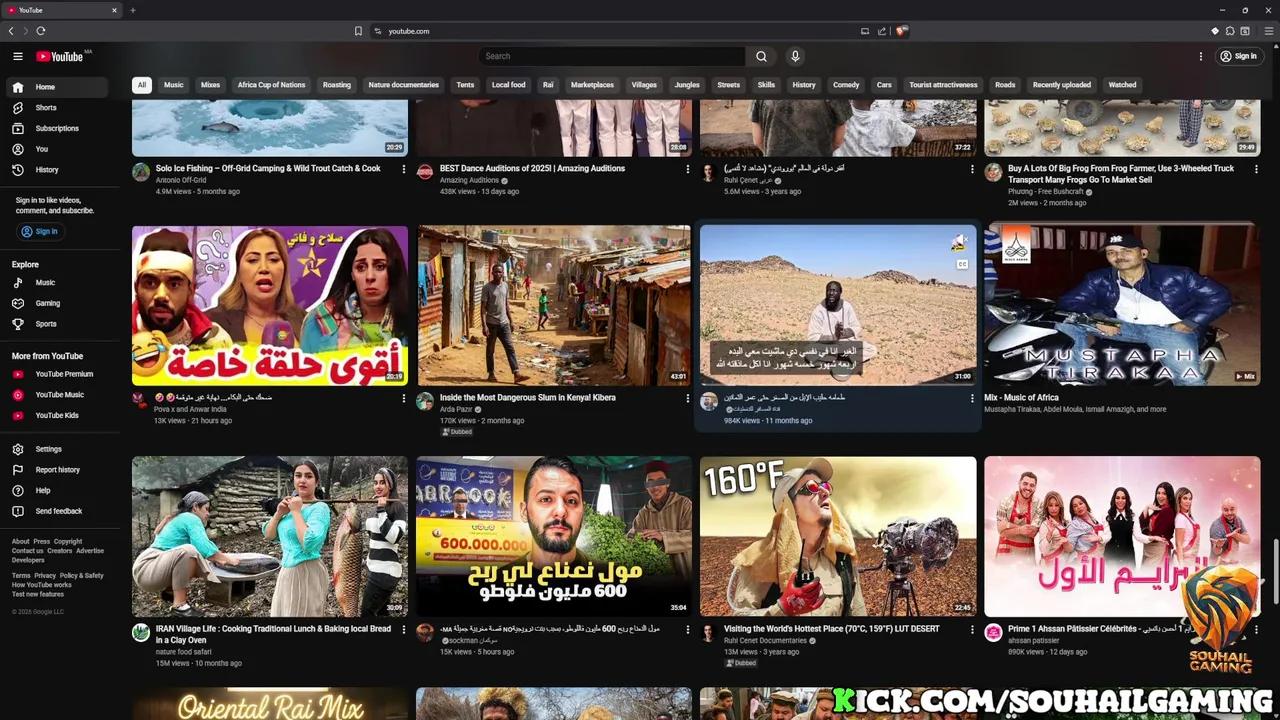The image size is (1280, 720).
Task: Explore Sports in the sidebar
Action: click(58, 324)
